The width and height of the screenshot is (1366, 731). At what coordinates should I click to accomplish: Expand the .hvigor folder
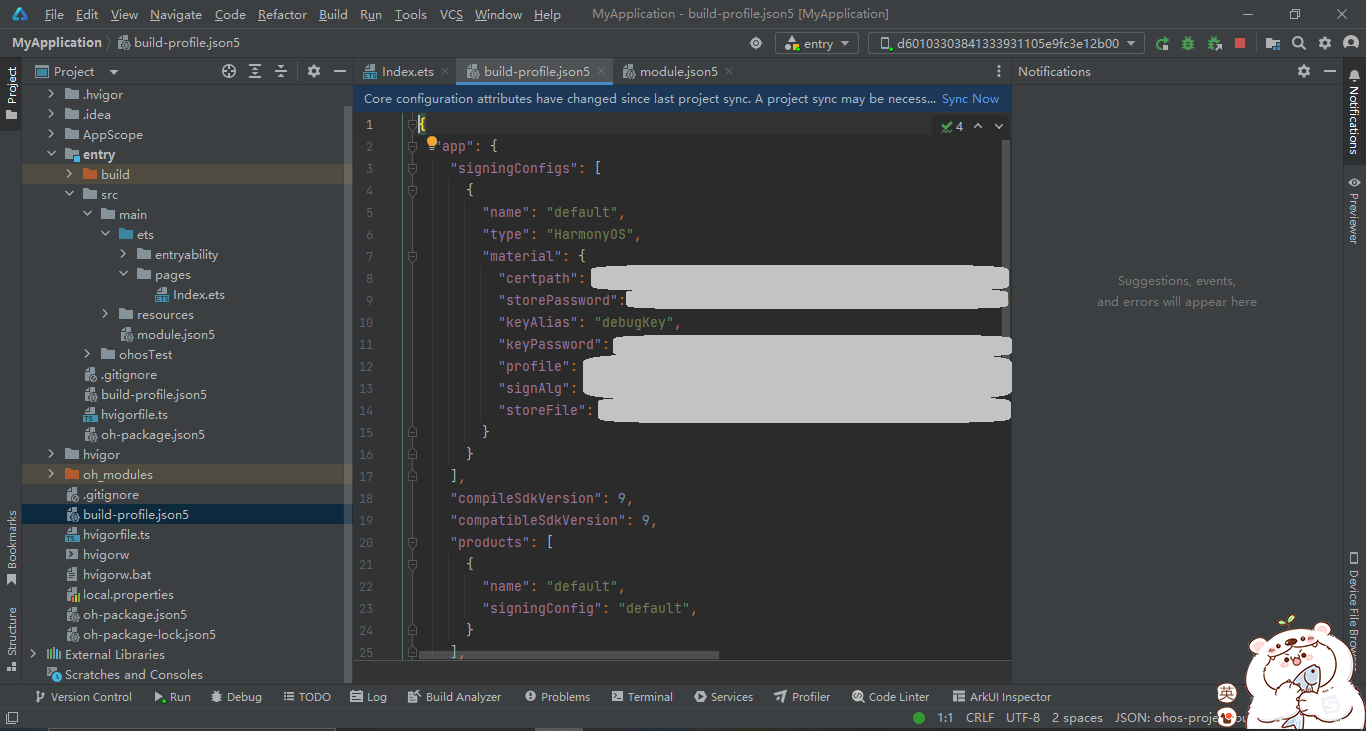coord(51,94)
